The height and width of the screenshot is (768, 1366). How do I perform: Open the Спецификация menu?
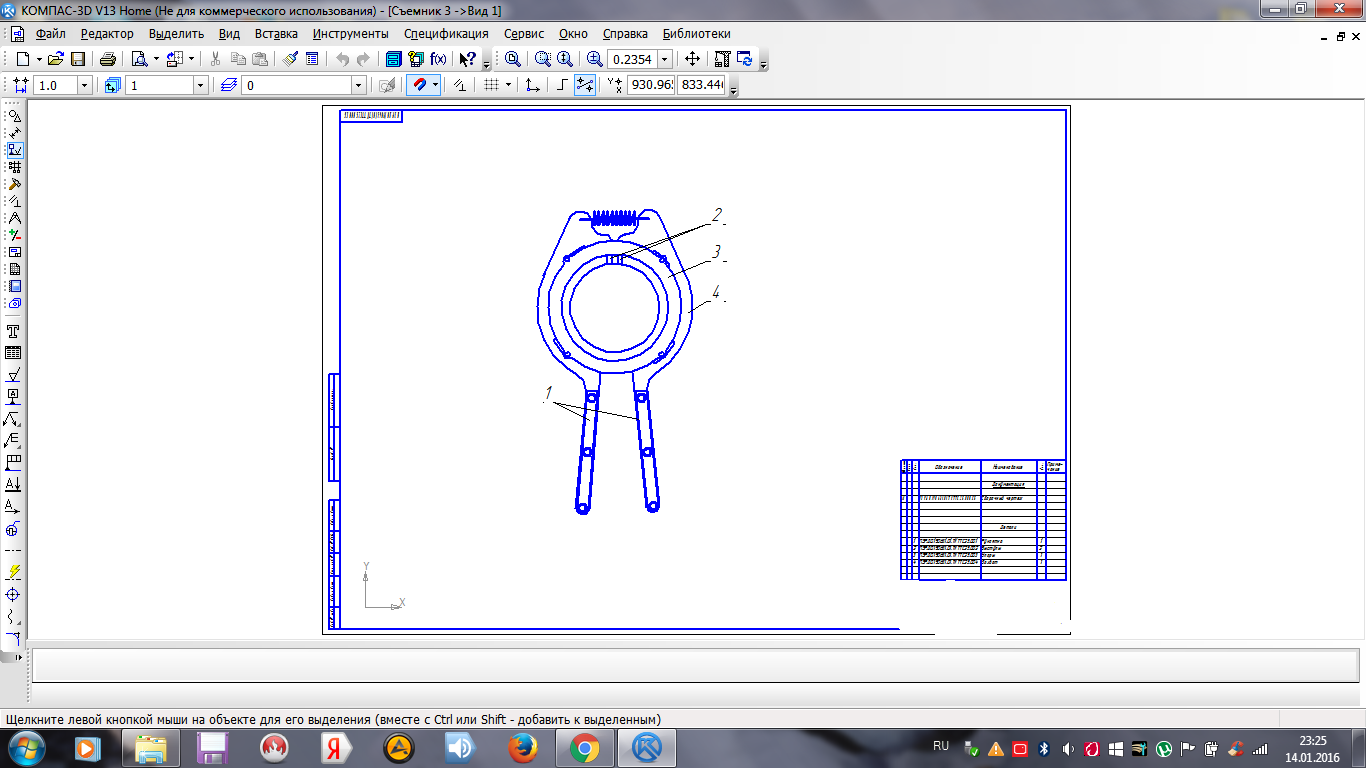pyautogui.click(x=446, y=34)
